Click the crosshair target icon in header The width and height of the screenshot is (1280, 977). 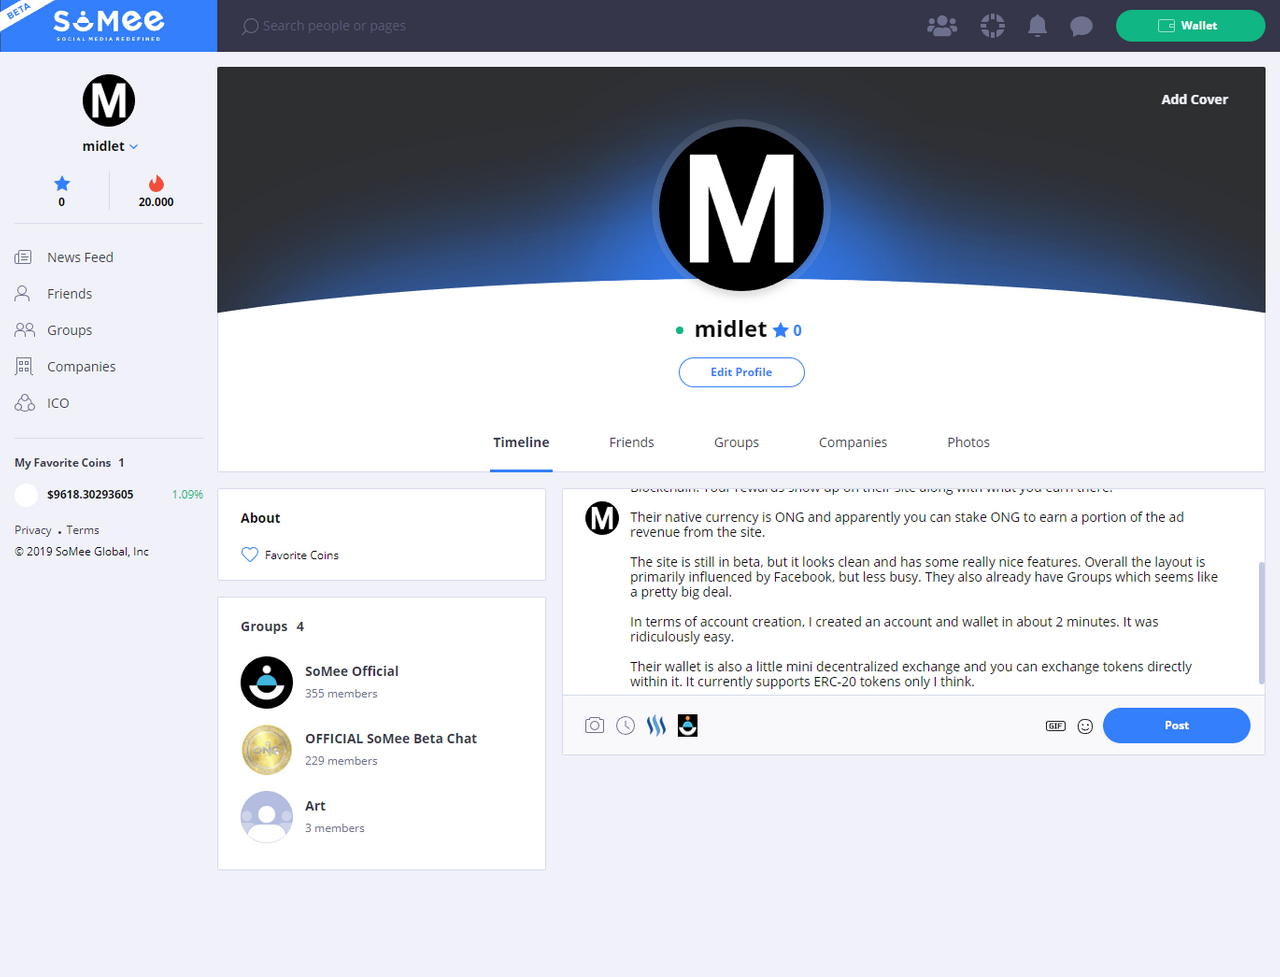click(992, 26)
